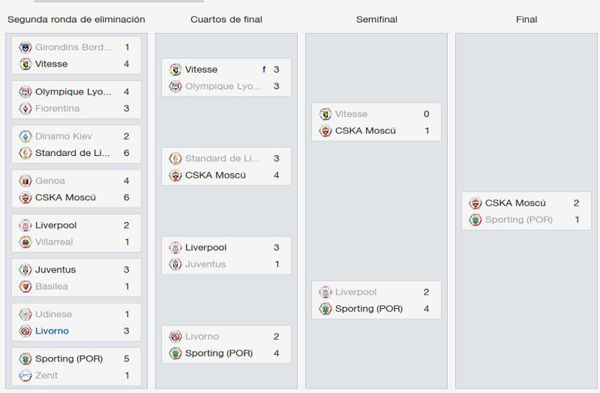Click Fiorentina's crest in second round

pyautogui.click(x=25, y=108)
